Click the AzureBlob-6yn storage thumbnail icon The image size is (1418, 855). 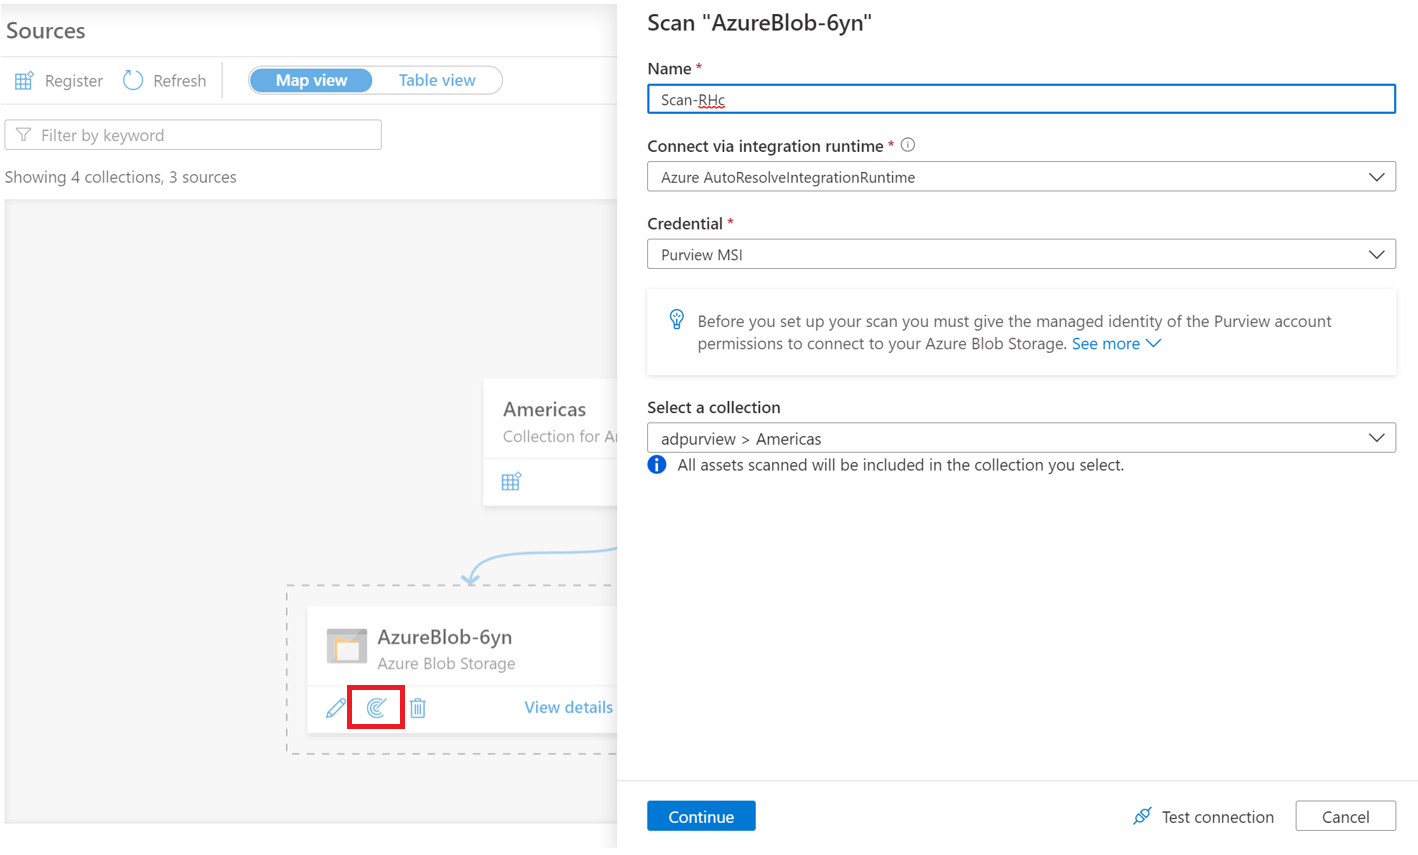pyautogui.click(x=347, y=647)
